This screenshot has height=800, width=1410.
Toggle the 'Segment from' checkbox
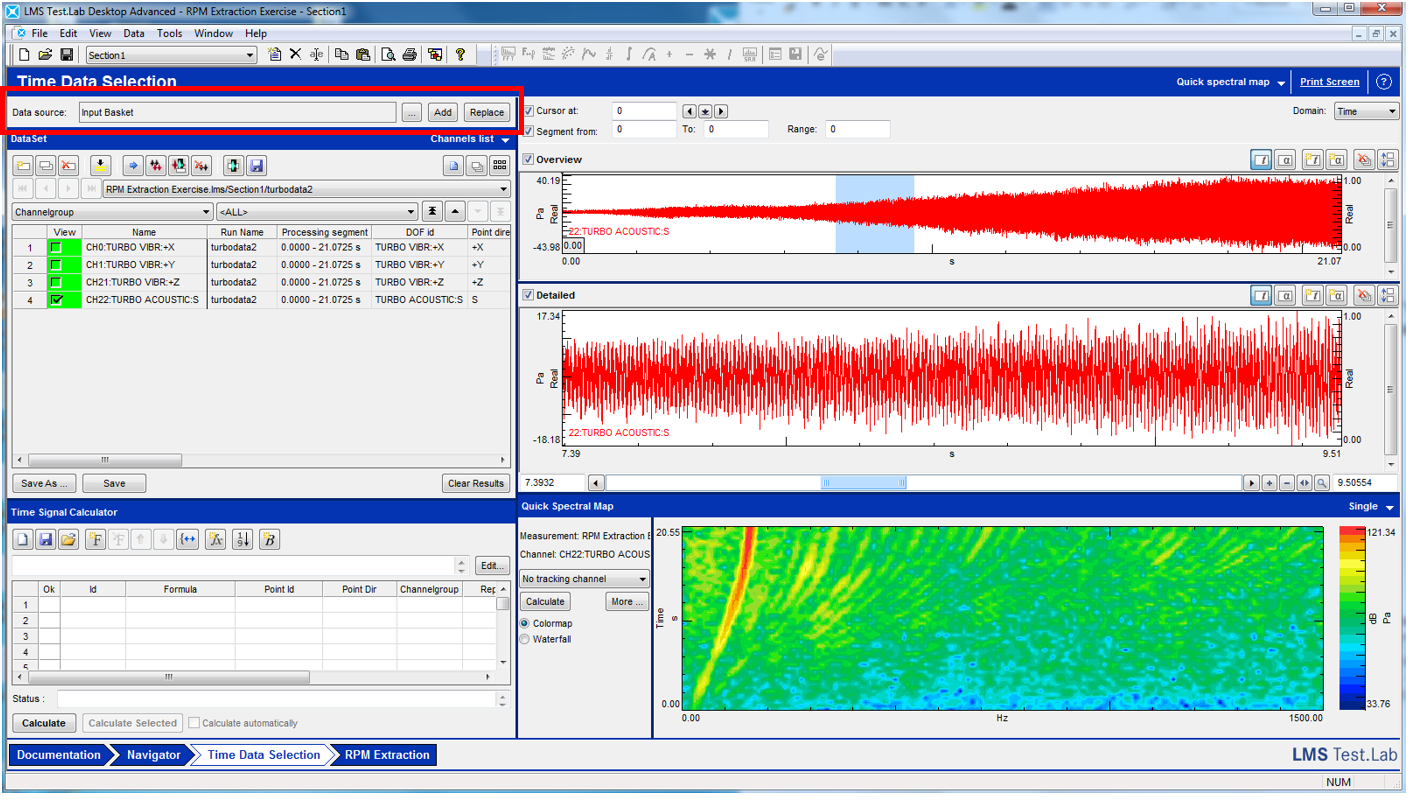tap(529, 130)
